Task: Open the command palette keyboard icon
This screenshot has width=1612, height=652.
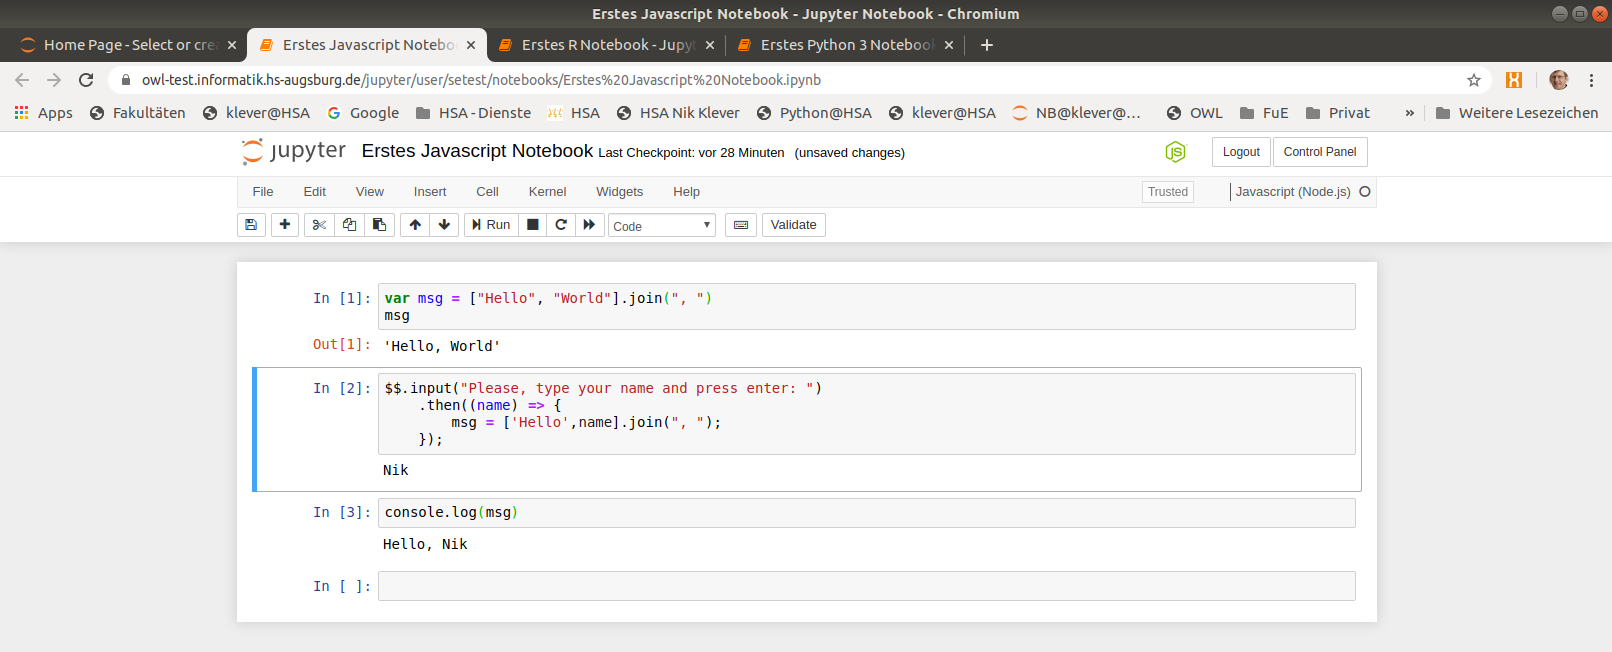Action: tap(741, 225)
